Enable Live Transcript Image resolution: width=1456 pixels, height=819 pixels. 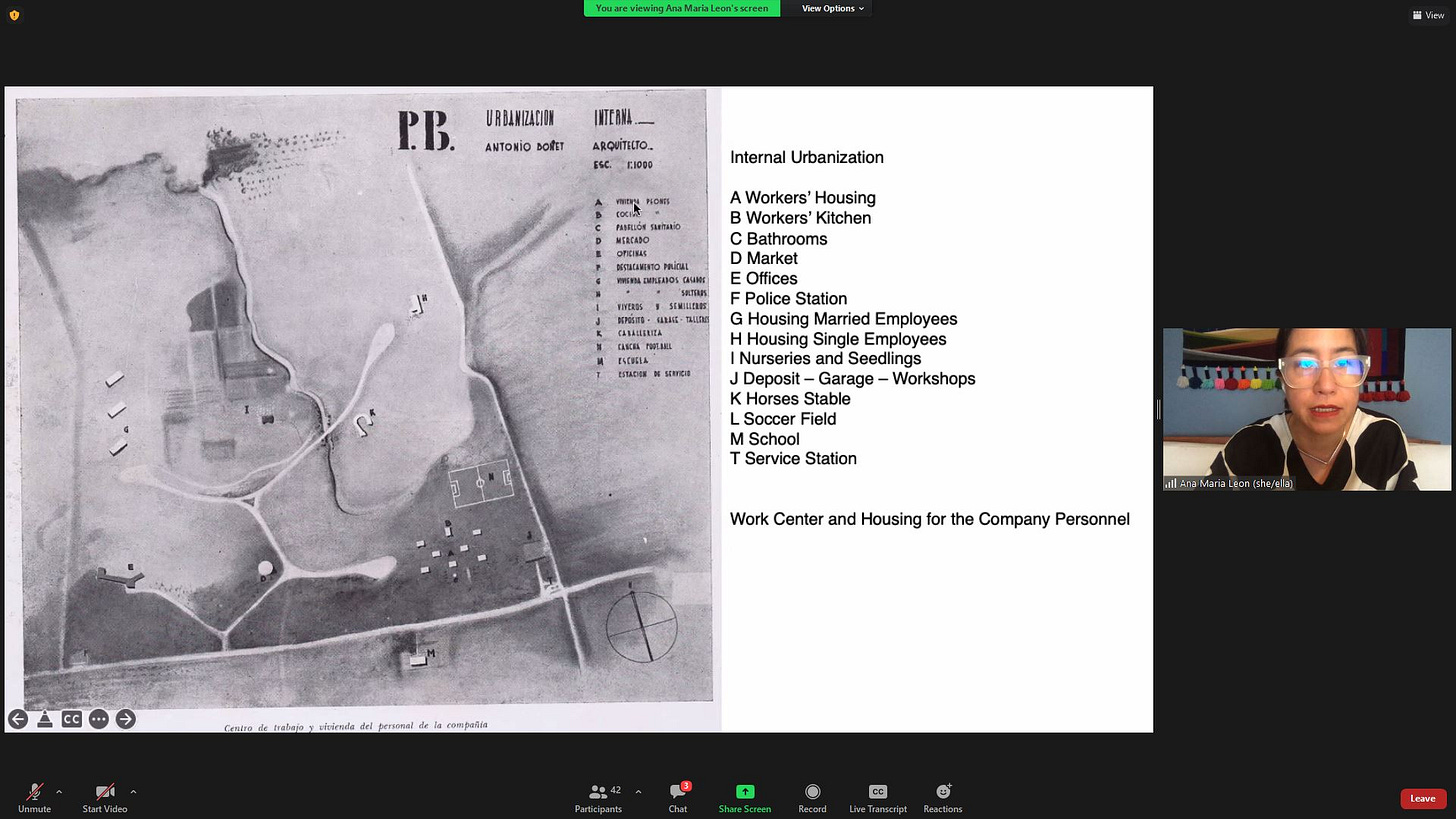click(878, 797)
